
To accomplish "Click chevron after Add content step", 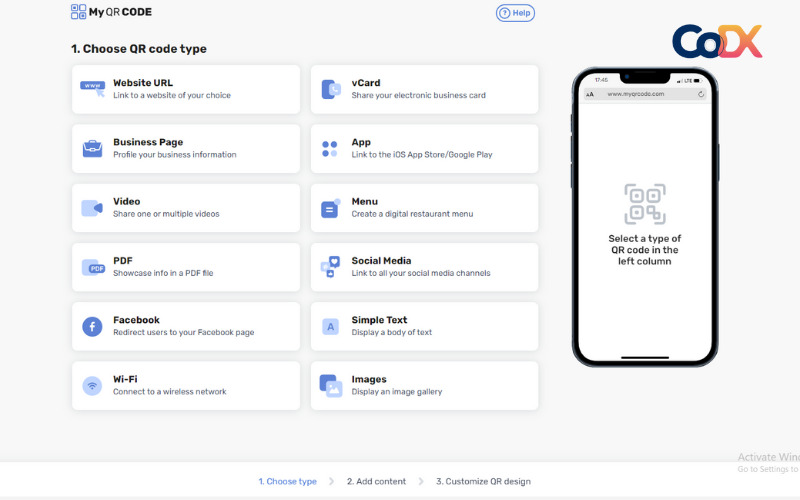I will click(421, 481).
